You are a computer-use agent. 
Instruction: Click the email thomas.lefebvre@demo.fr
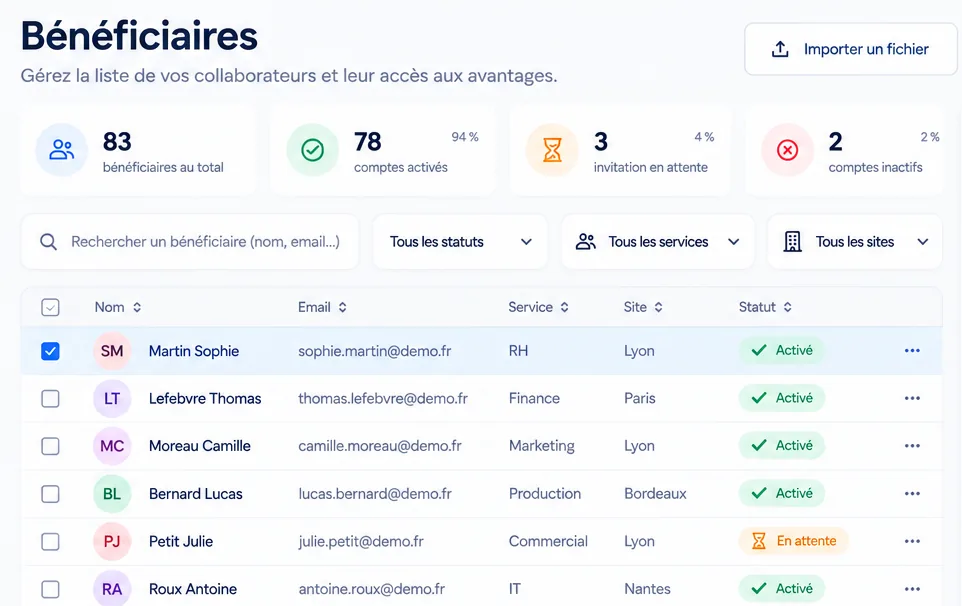[x=383, y=399]
